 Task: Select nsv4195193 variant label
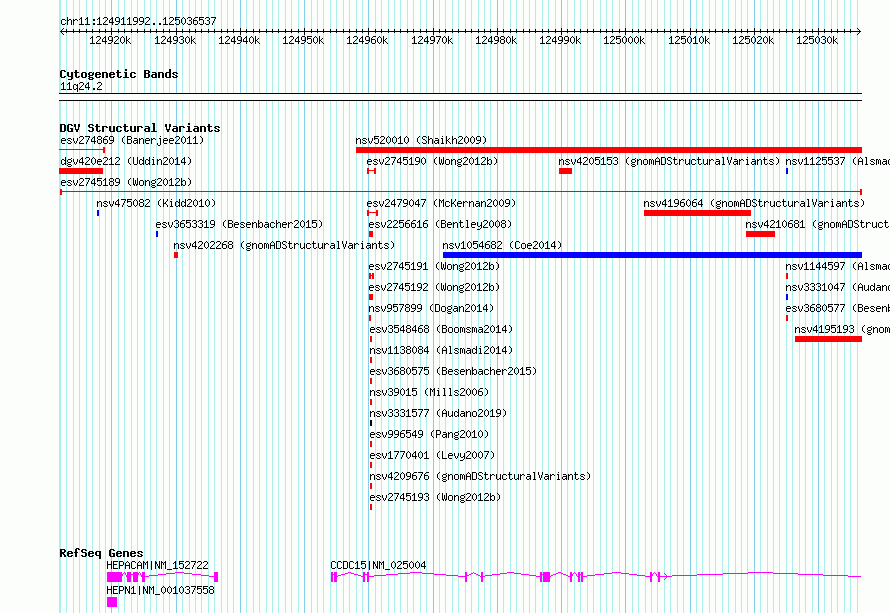click(x=842, y=329)
